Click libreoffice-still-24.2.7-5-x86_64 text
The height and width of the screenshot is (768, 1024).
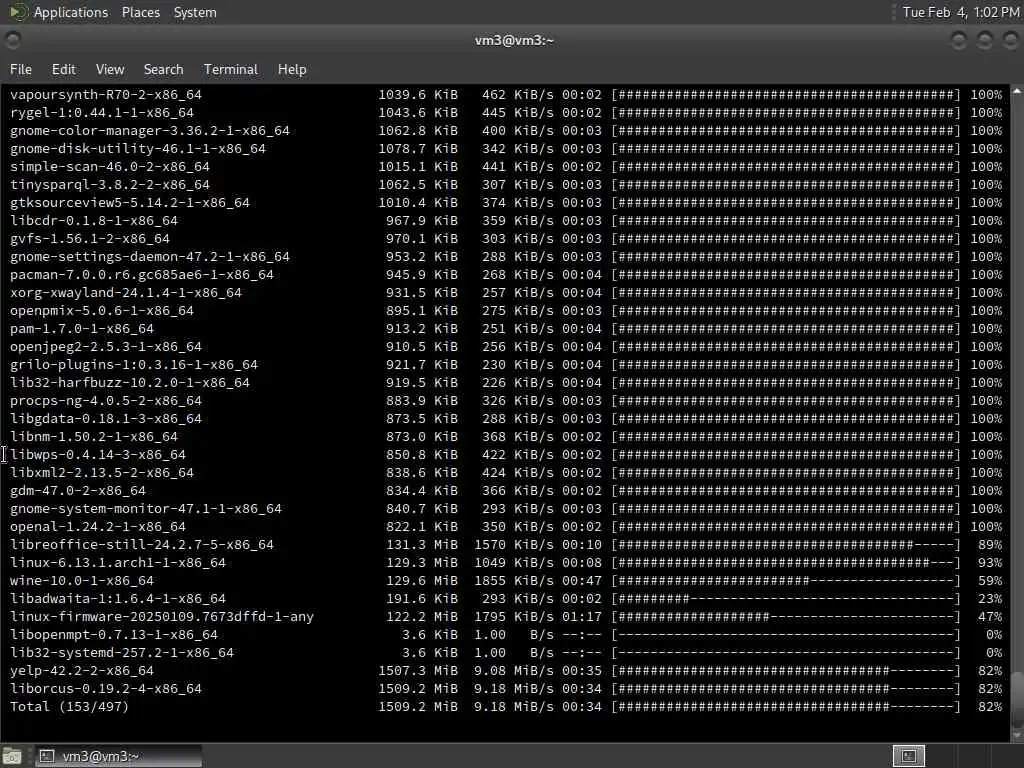tap(142, 545)
